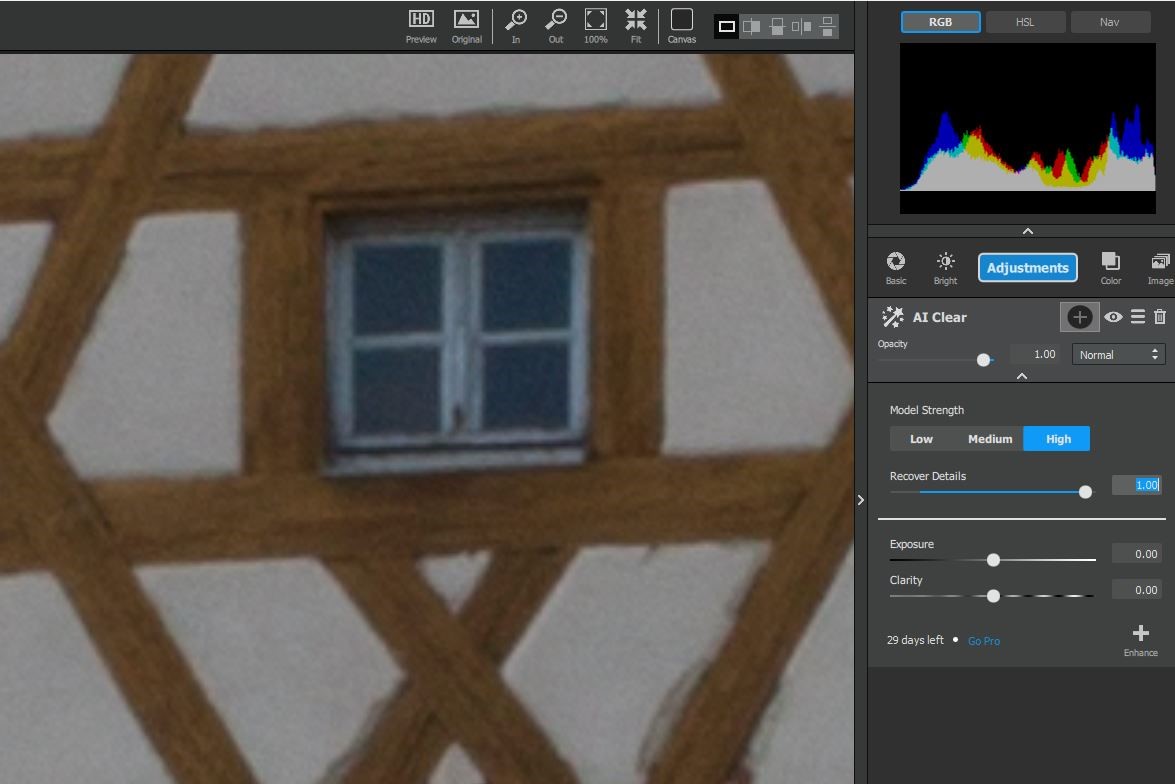The image size is (1175, 784).
Task: Click the Go Pro link
Action: point(984,641)
